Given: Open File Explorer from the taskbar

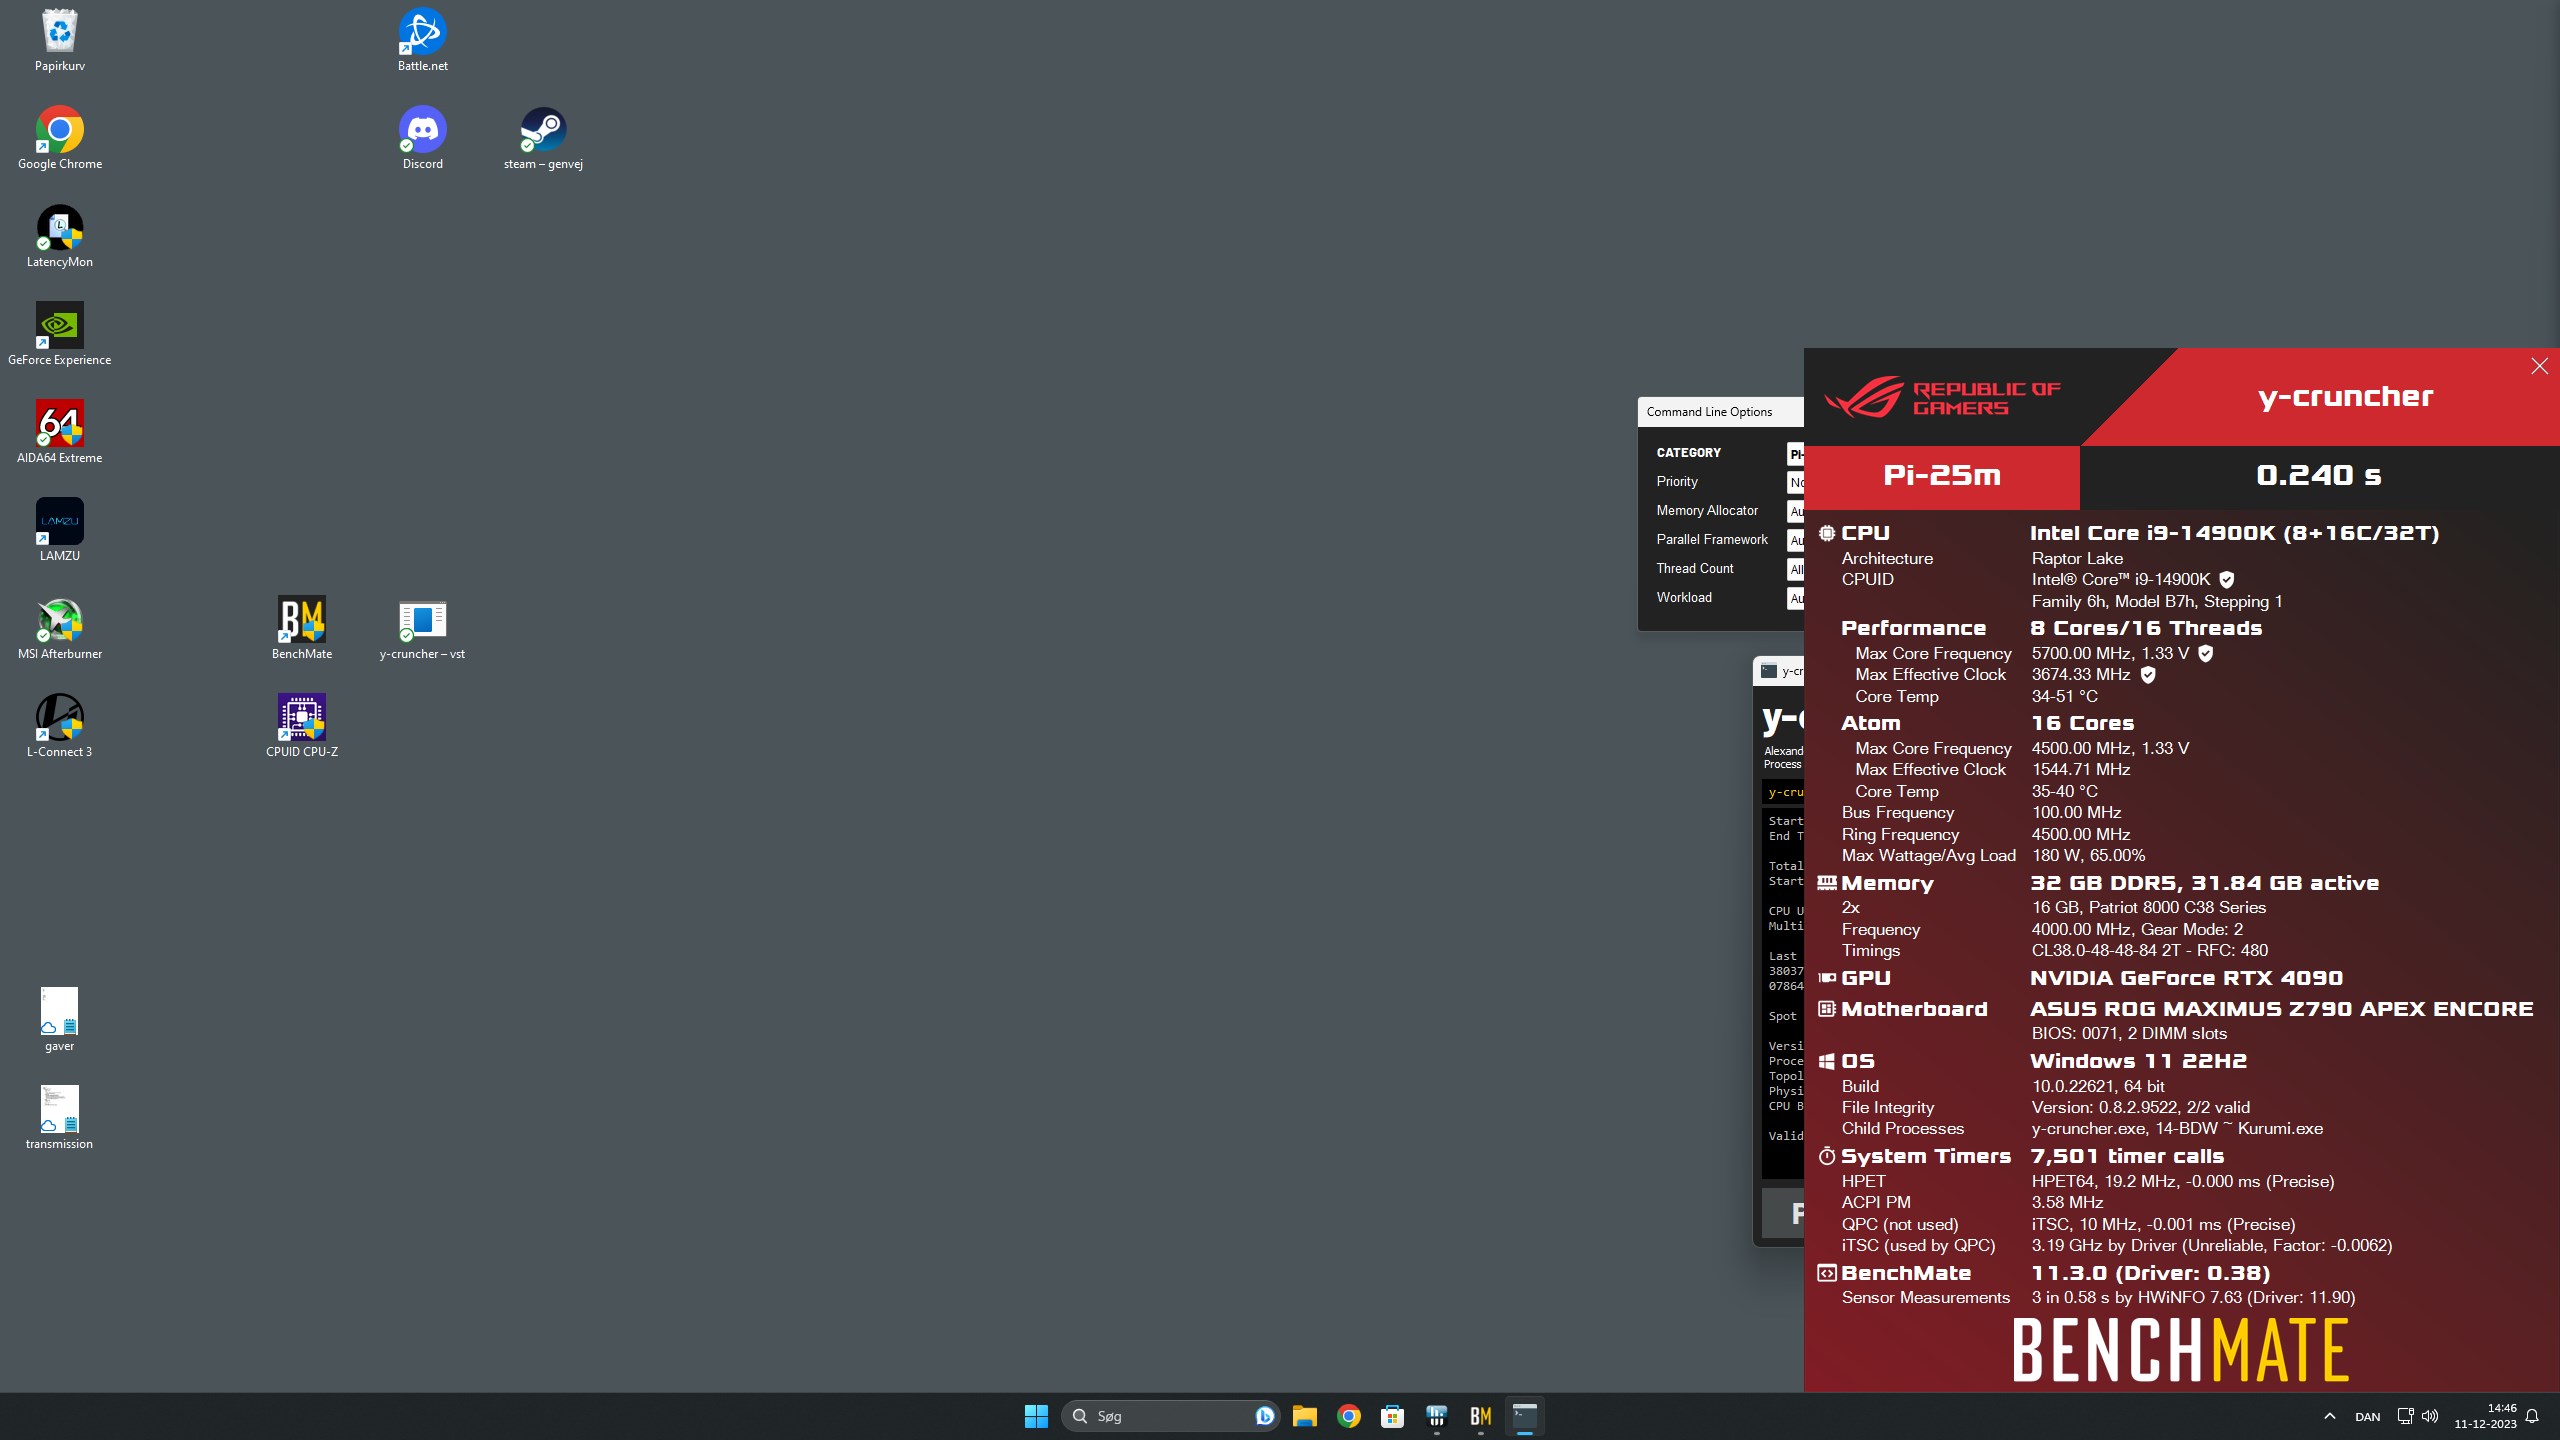Looking at the screenshot, I should coord(1304,1416).
